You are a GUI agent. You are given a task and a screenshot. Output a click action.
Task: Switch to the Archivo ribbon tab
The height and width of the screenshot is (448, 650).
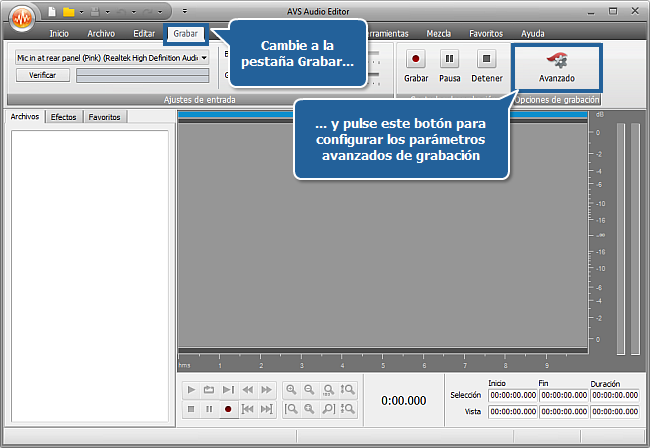(101, 34)
